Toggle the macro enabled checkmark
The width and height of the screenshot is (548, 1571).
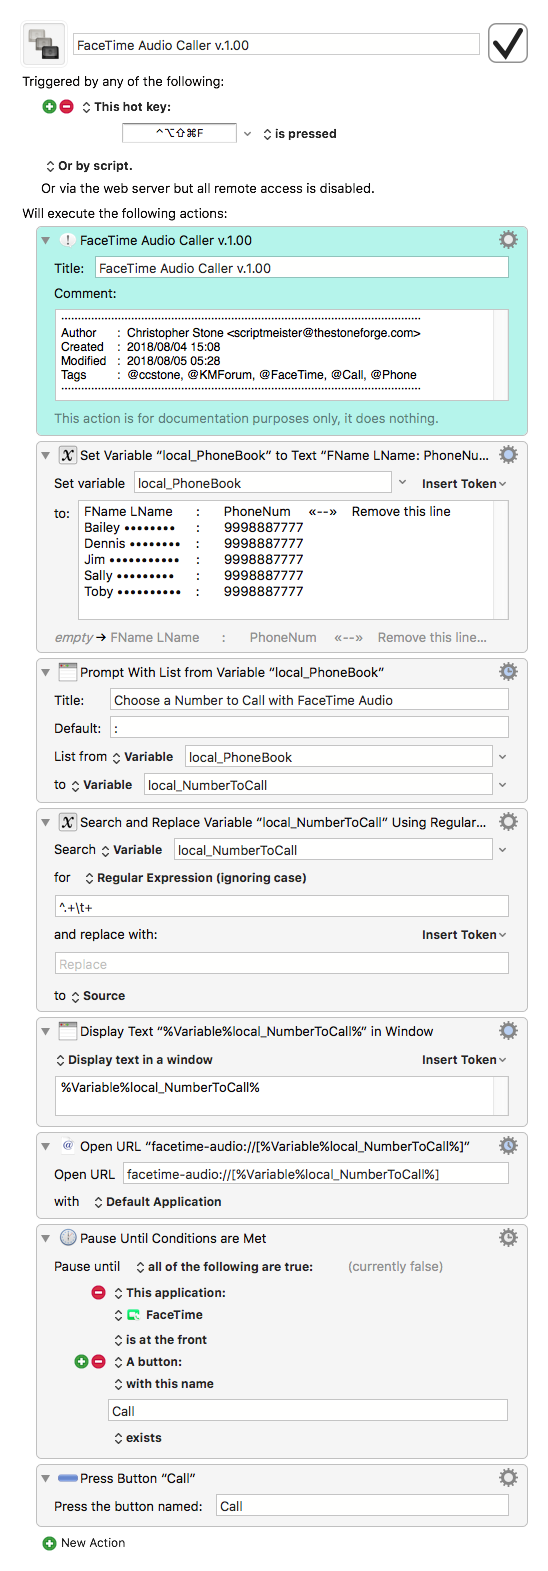508,44
